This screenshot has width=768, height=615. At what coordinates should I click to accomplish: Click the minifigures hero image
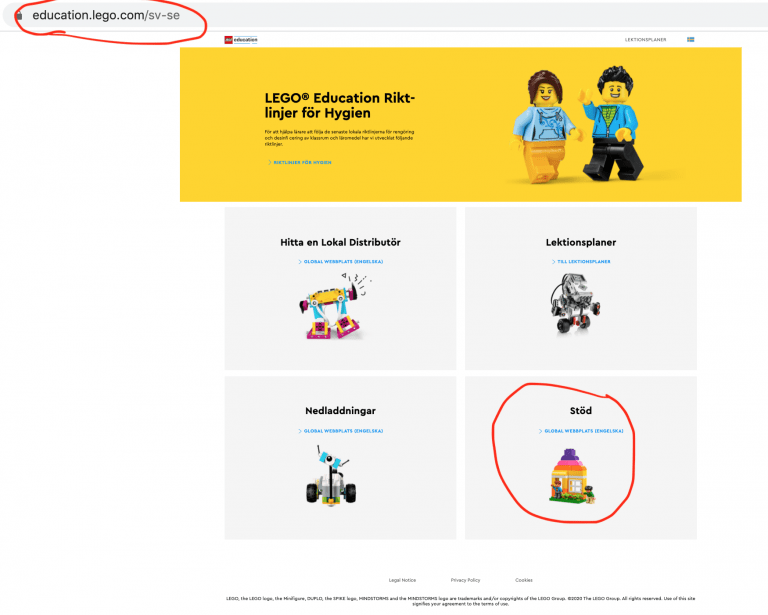click(x=579, y=125)
